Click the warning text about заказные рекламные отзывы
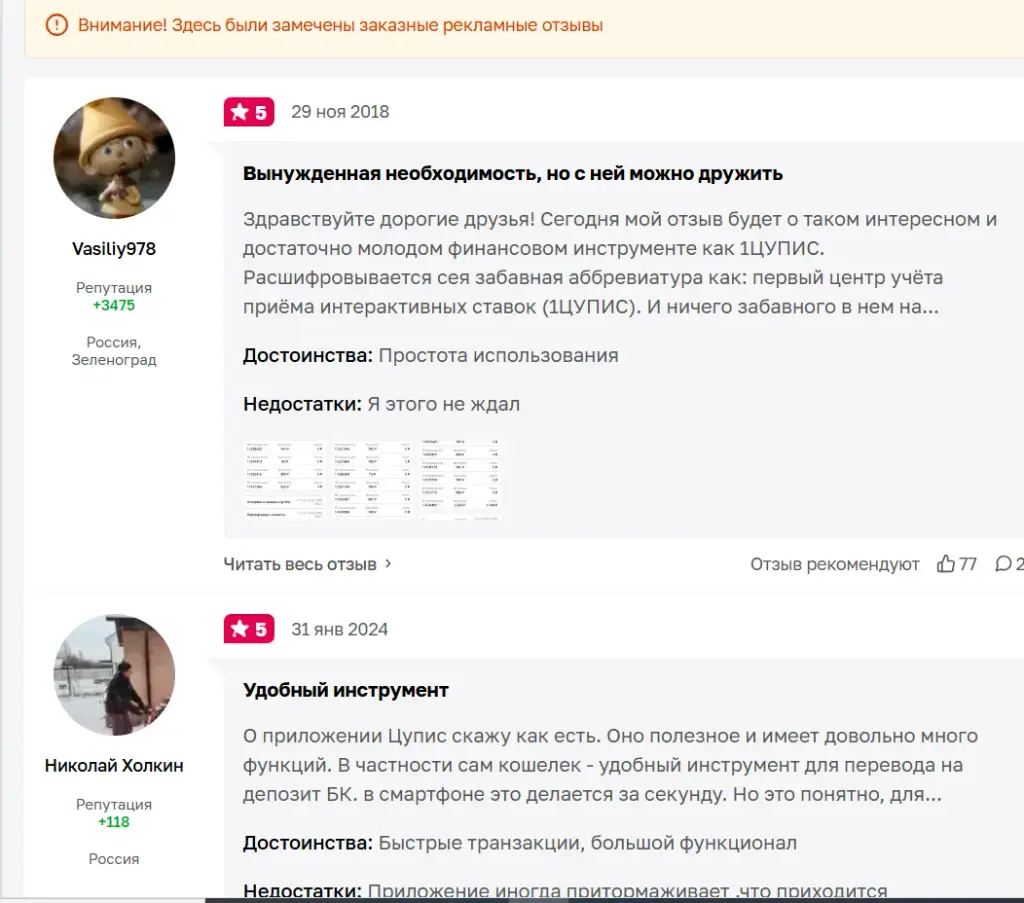Screen dimensions: 1024x903 340,25
